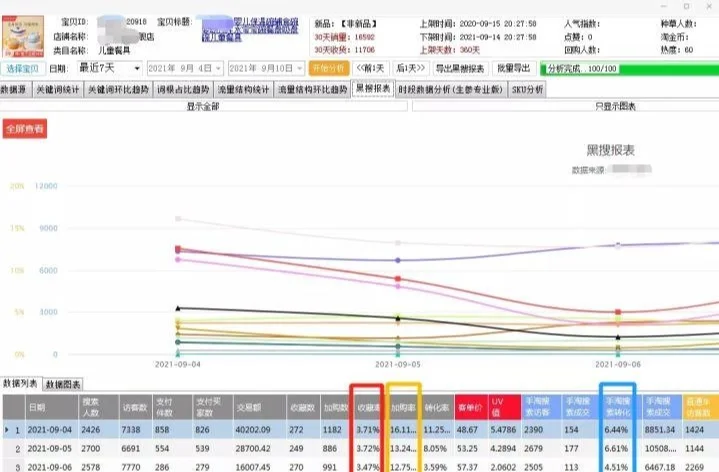This screenshot has height=472, width=719.
Task: Select the 2021-09-06 date cell
Action: coord(51,466)
